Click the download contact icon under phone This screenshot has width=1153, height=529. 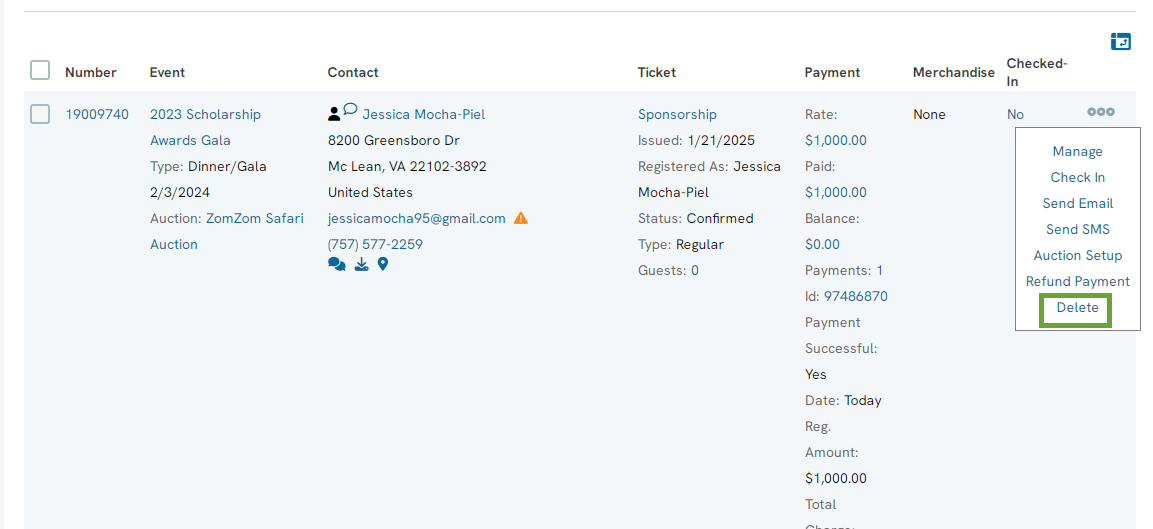coord(361,264)
